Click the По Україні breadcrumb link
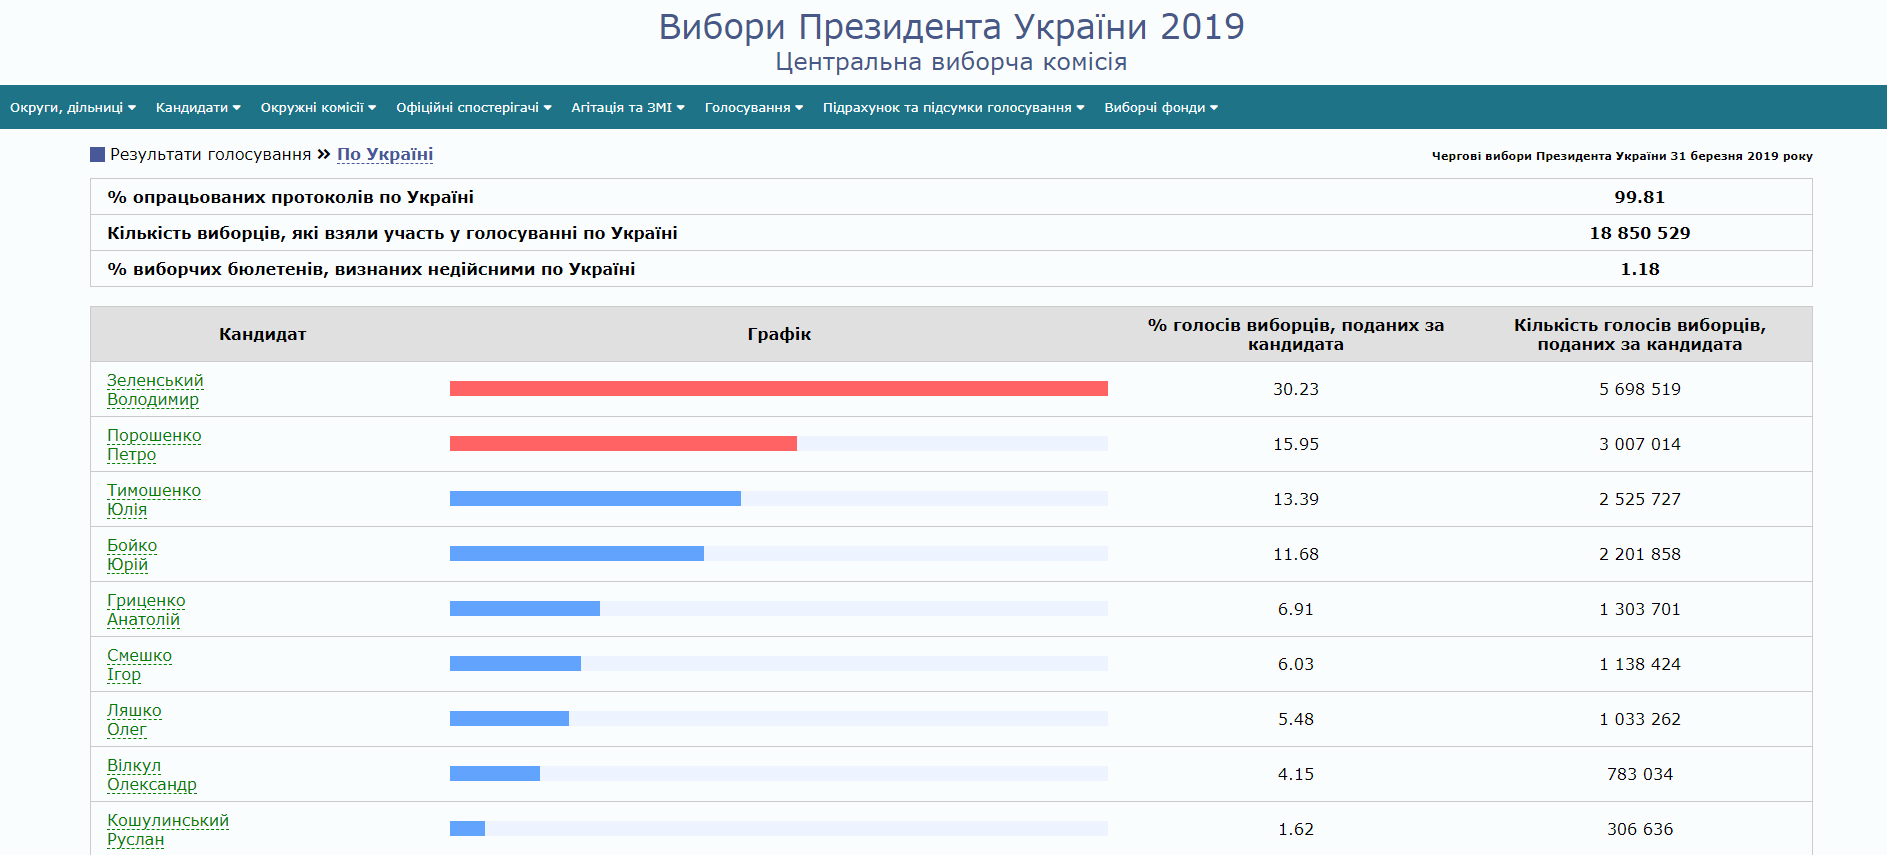 (x=384, y=155)
